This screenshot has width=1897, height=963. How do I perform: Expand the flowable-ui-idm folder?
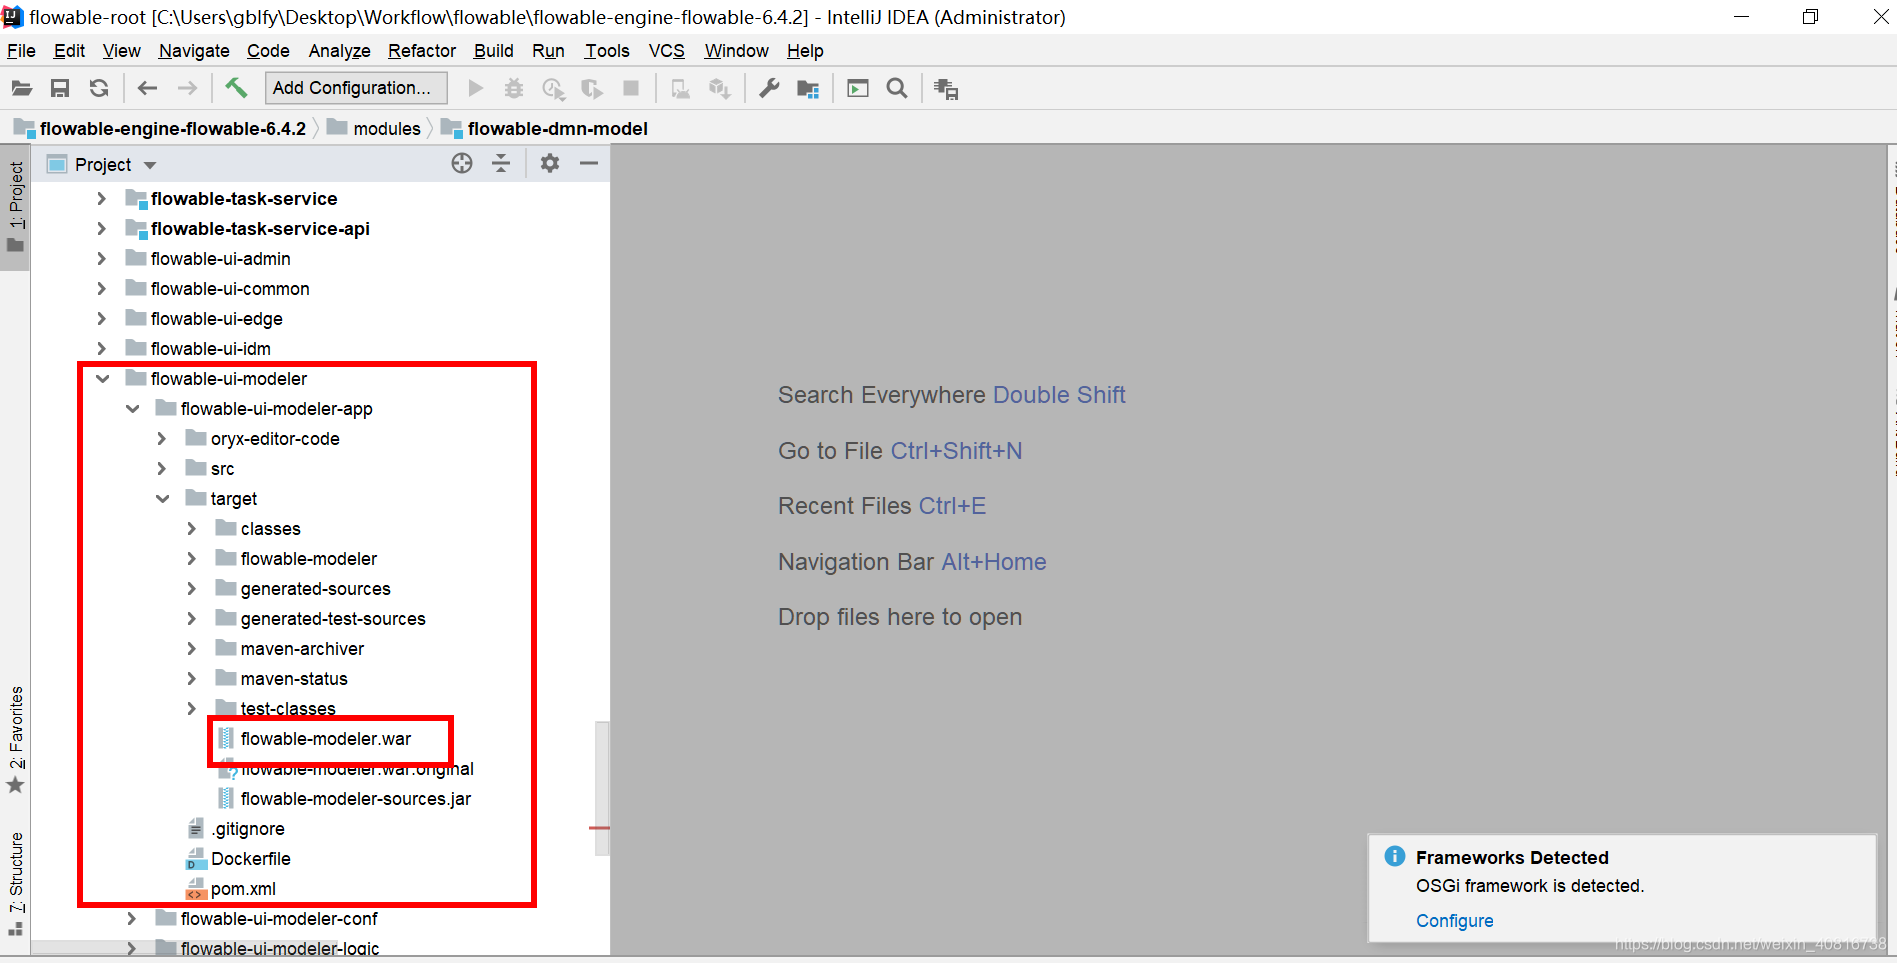click(x=101, y=349)
